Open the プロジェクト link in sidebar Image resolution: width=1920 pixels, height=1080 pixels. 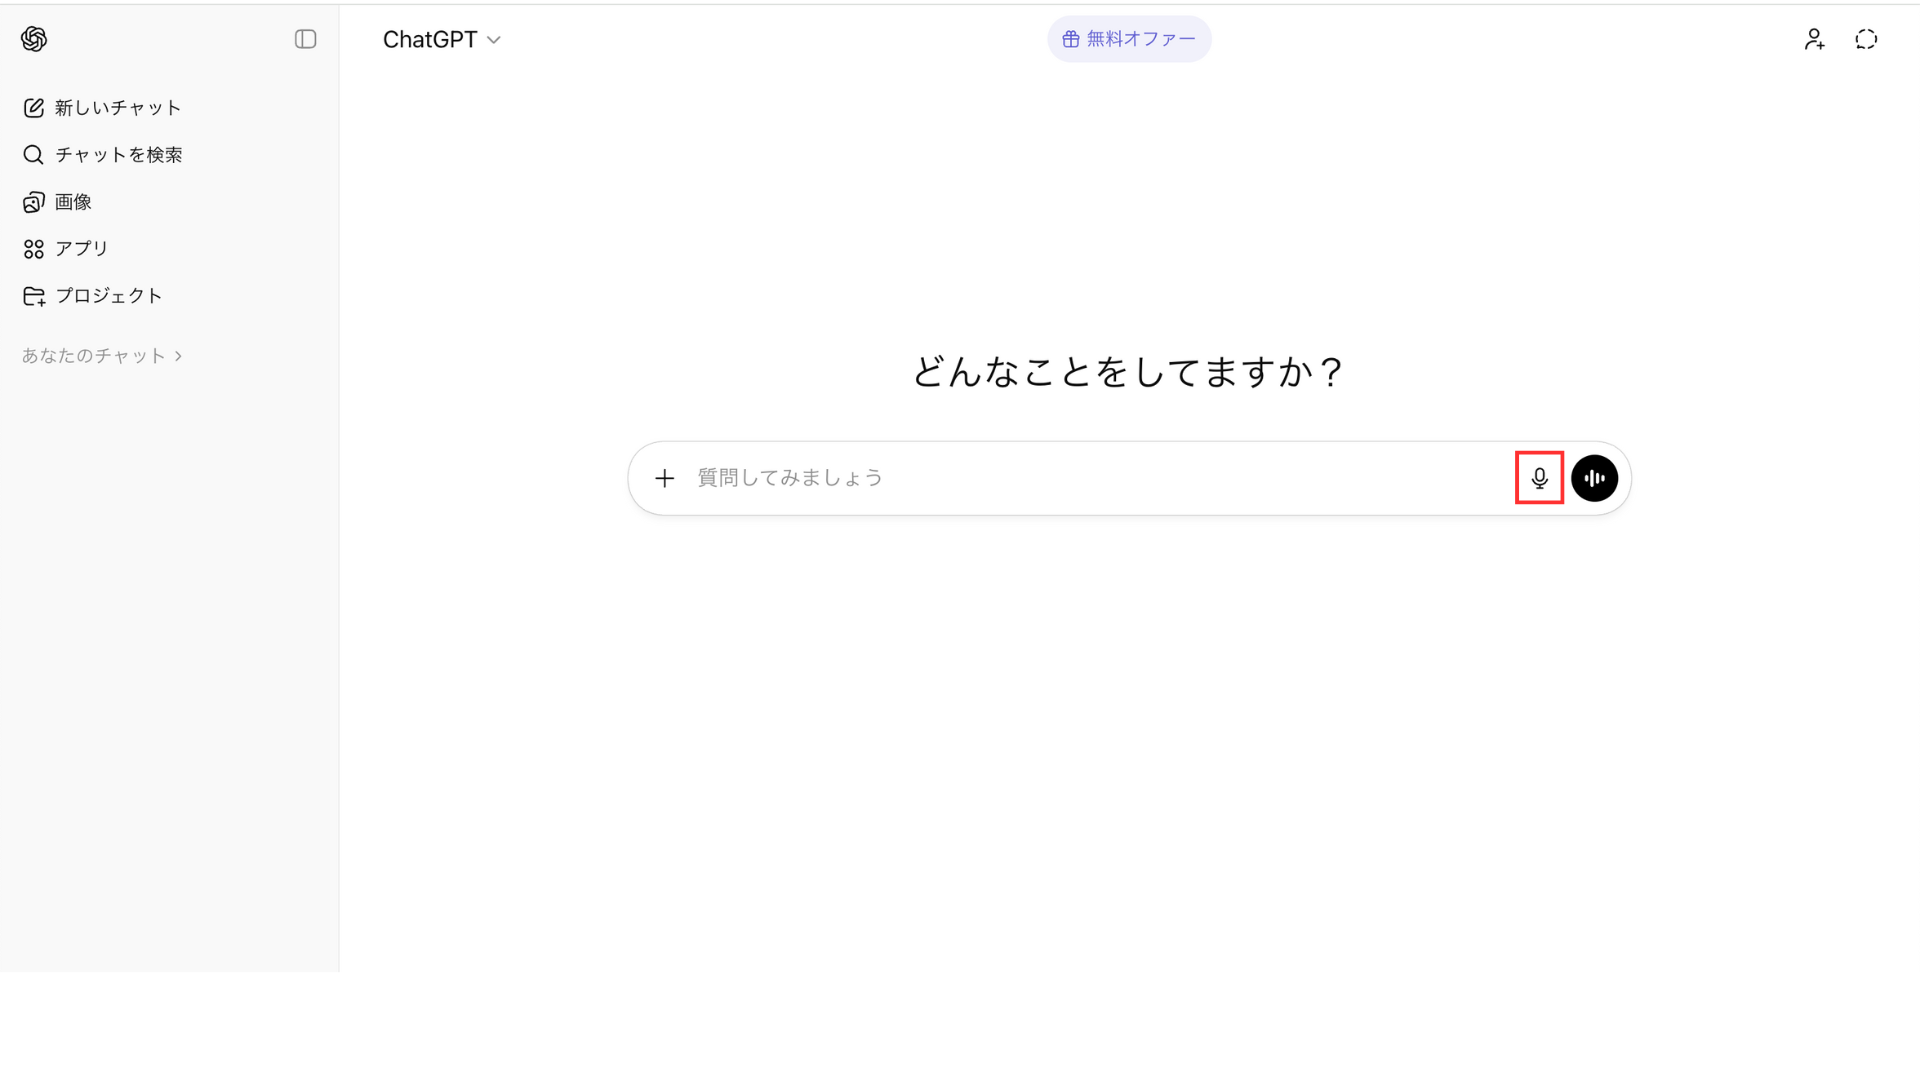pos(109,296)
